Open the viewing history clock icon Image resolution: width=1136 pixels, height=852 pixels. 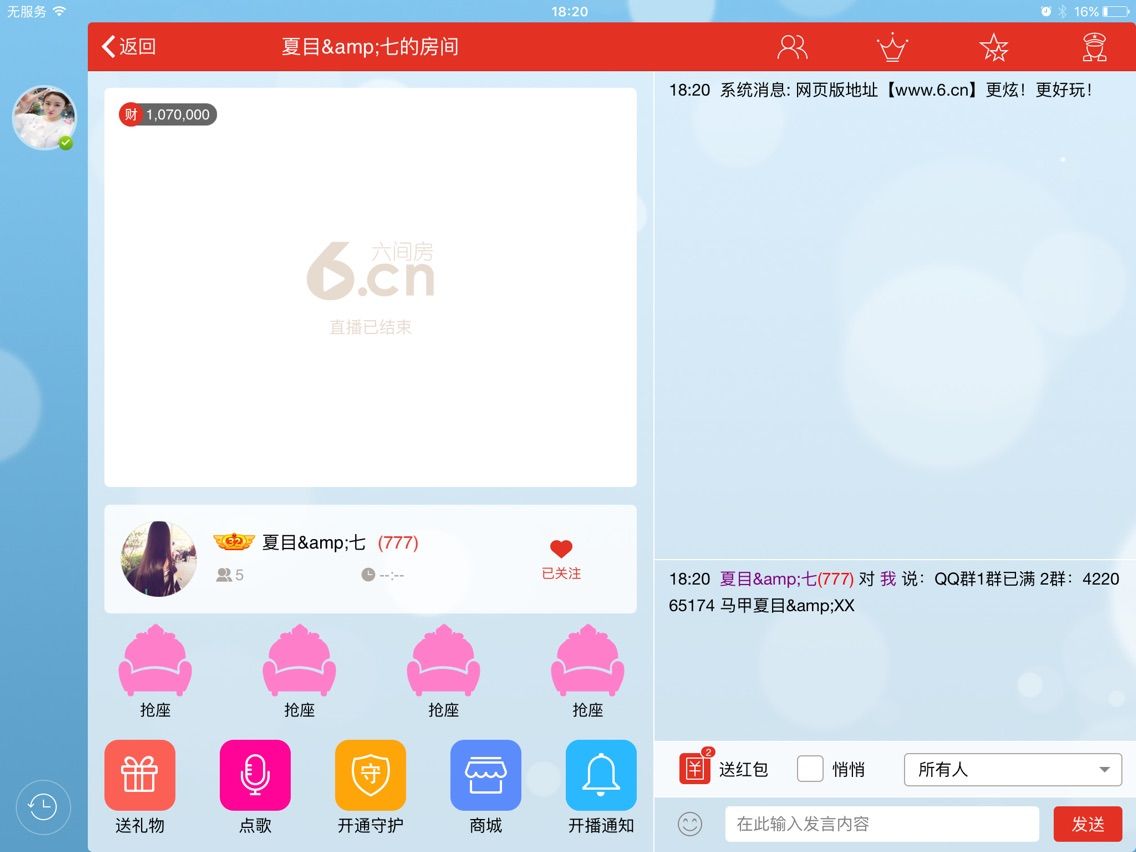(x=43, y=806)
